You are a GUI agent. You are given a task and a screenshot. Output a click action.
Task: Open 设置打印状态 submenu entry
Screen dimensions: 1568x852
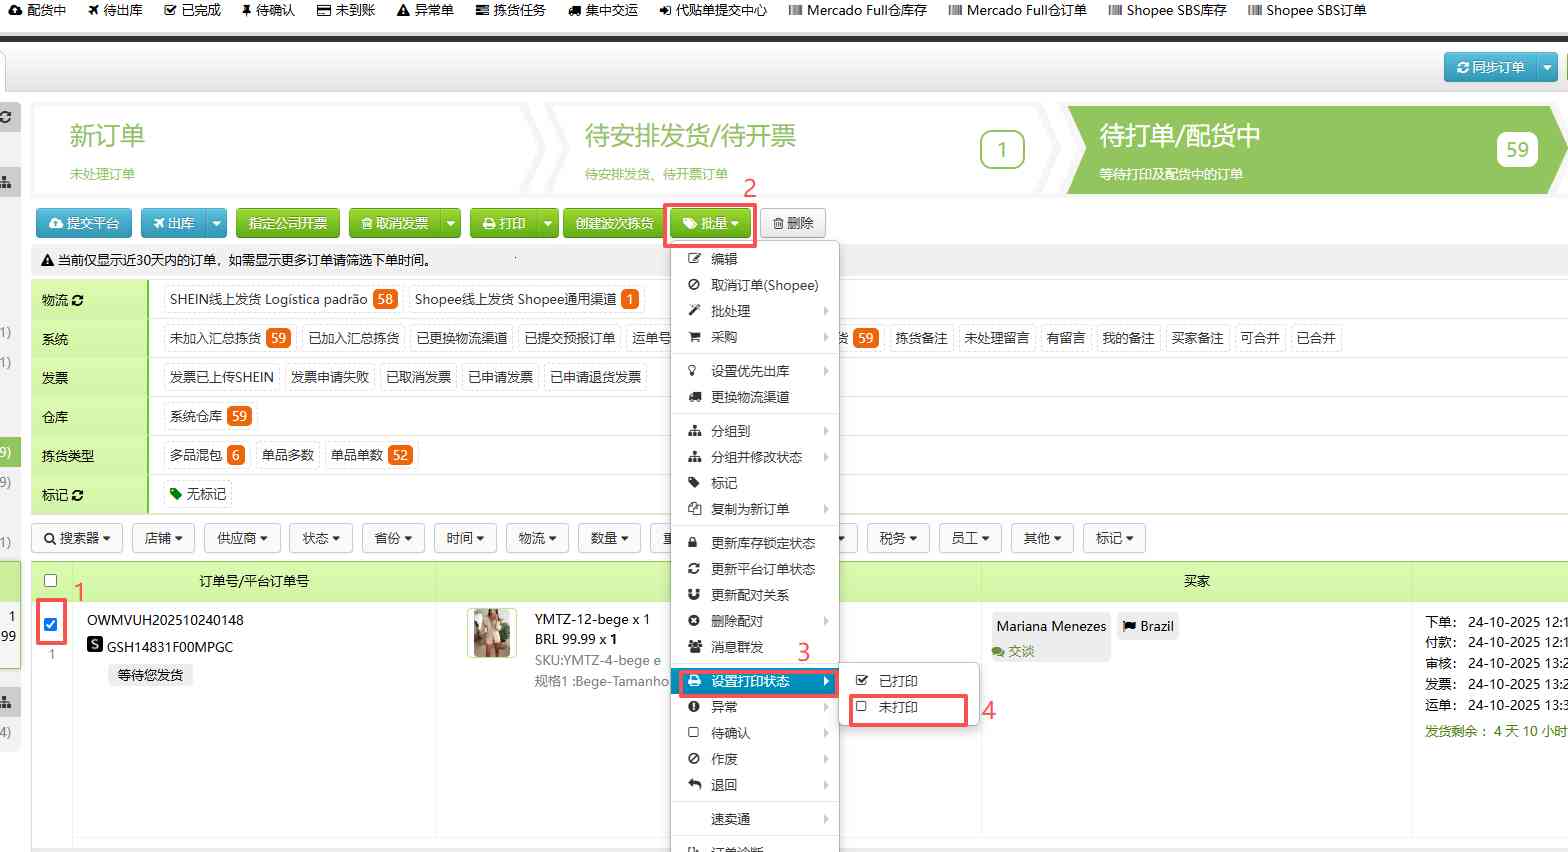(754, 681)
